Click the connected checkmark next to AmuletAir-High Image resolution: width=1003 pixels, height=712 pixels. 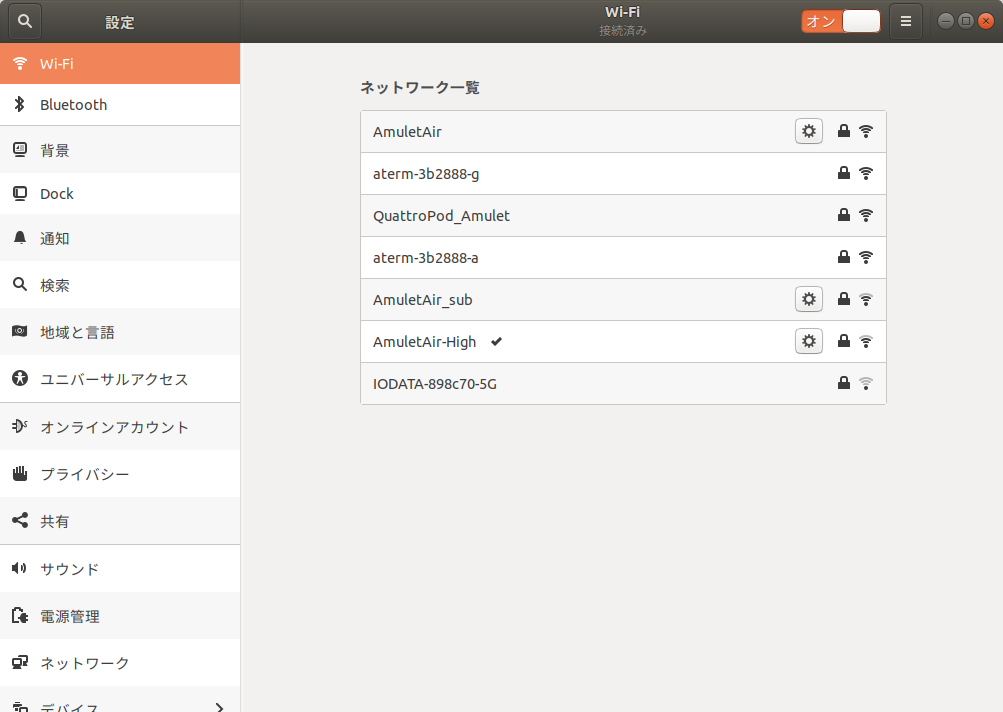(x=496, y=342)
